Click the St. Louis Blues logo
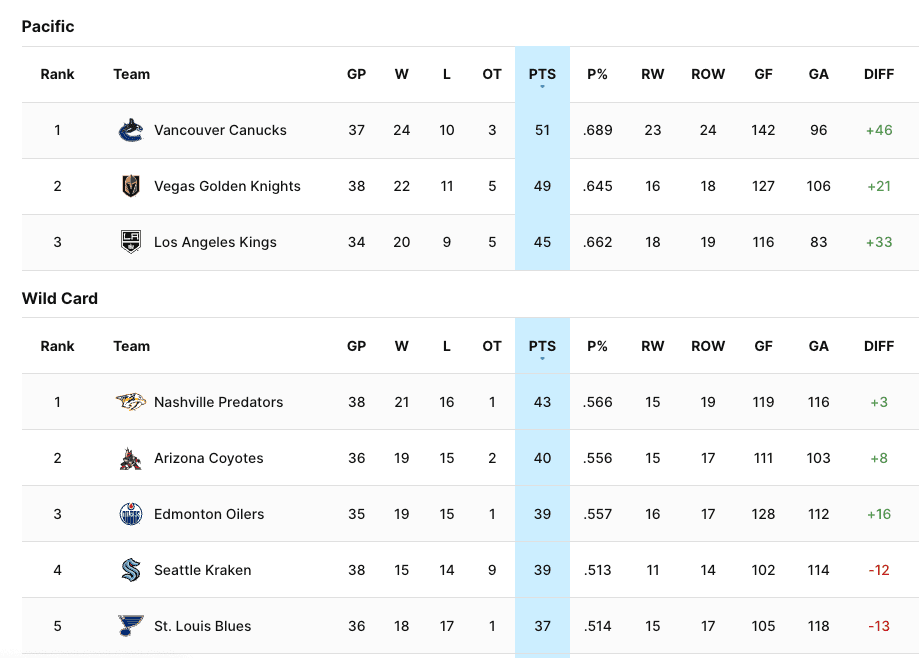Viewport: 919px width, 658px height. pyautogui.click(x=131, y=626)
